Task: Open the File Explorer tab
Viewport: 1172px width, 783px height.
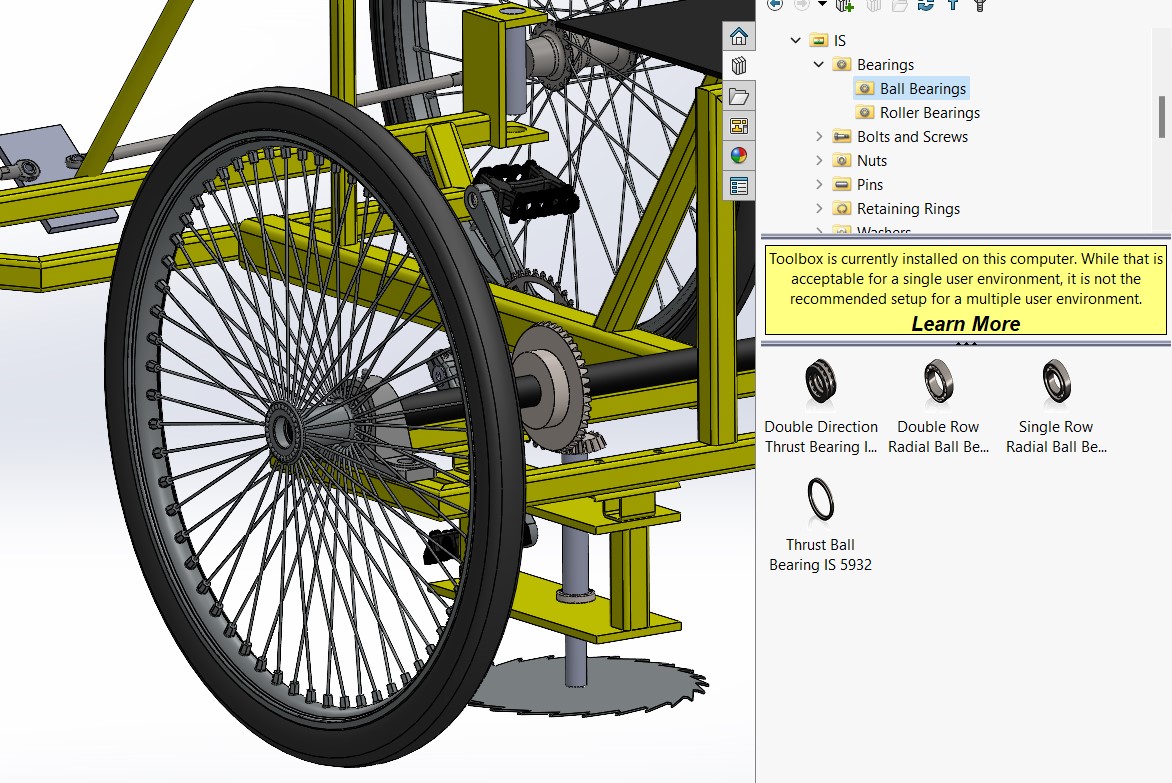Action: point(738,96)
